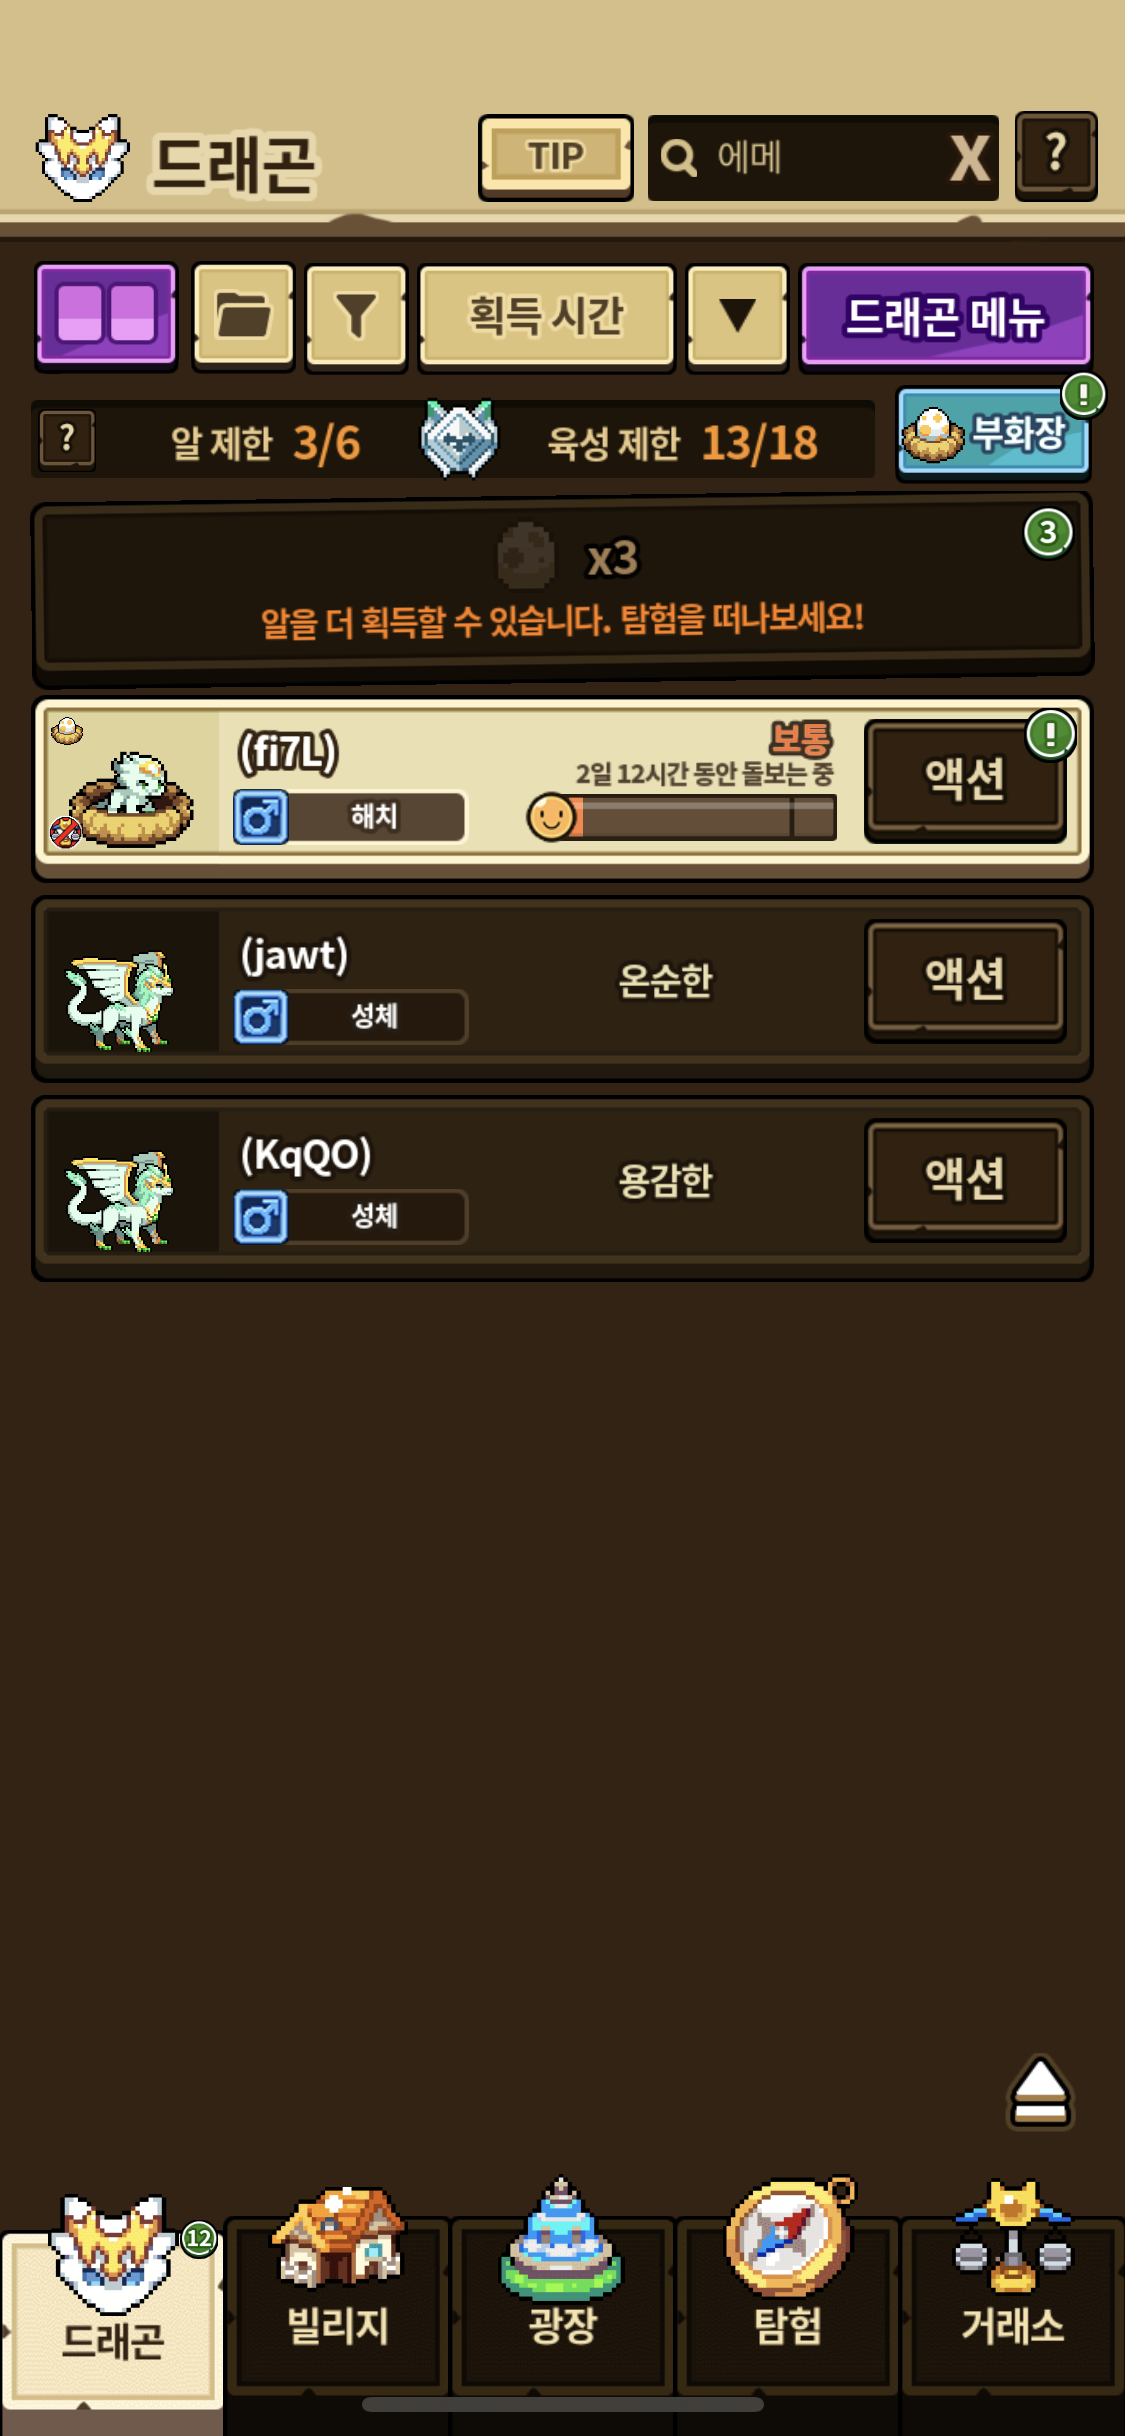Screen dimensions: 1125x2436
Task: Open the 획득 시간 sort dropdown
Action: (x=546, y=316)
